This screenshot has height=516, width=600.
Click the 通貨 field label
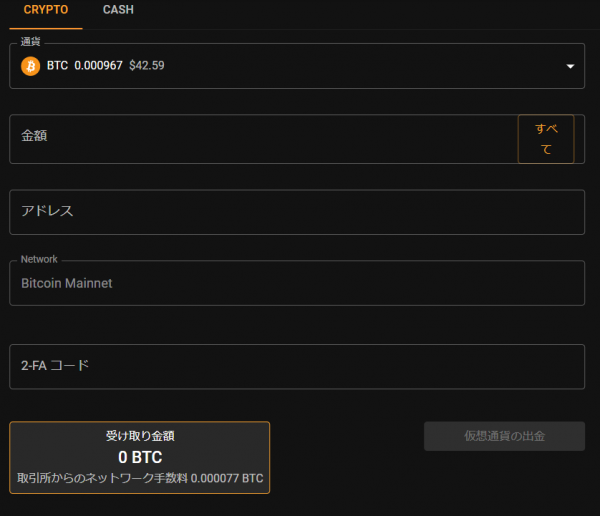coord(30,41)
